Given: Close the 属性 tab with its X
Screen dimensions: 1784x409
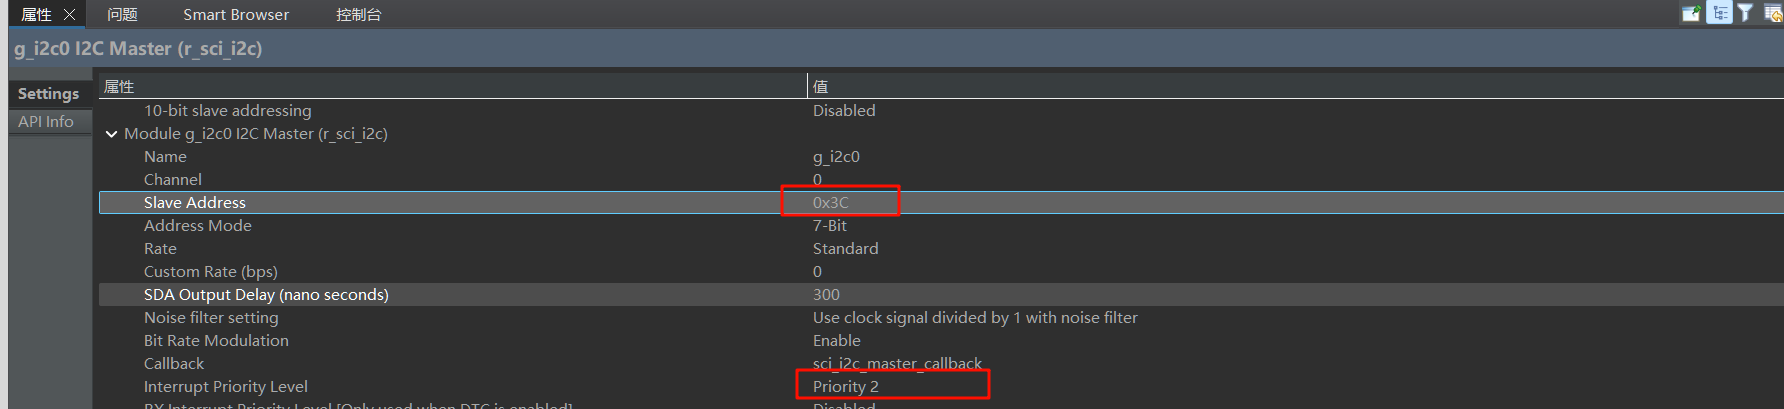Looking at the screenshot, I should [x=69, y=14].
